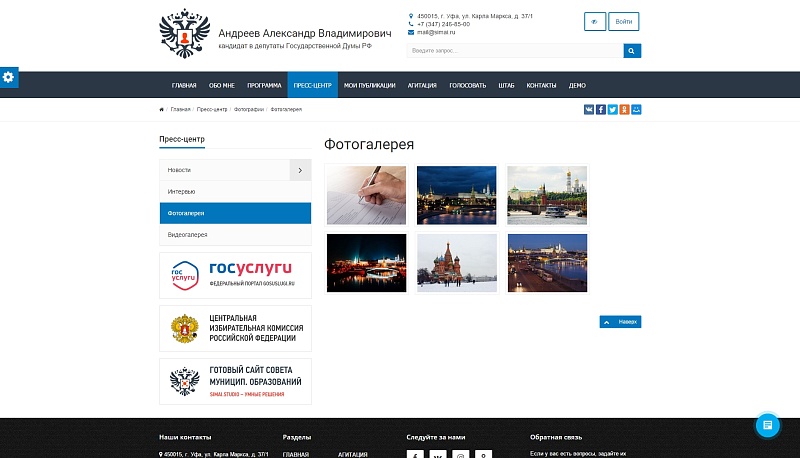Share the page via VK icon

(x=589, y=110)
